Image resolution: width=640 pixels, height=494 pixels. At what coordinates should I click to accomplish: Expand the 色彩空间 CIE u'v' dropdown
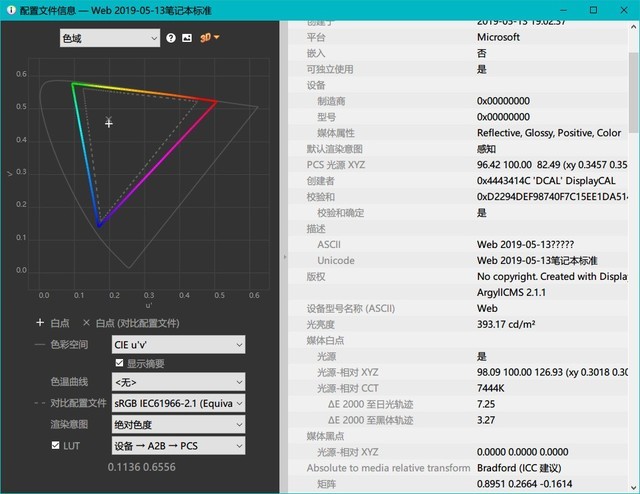pos(177,344)
